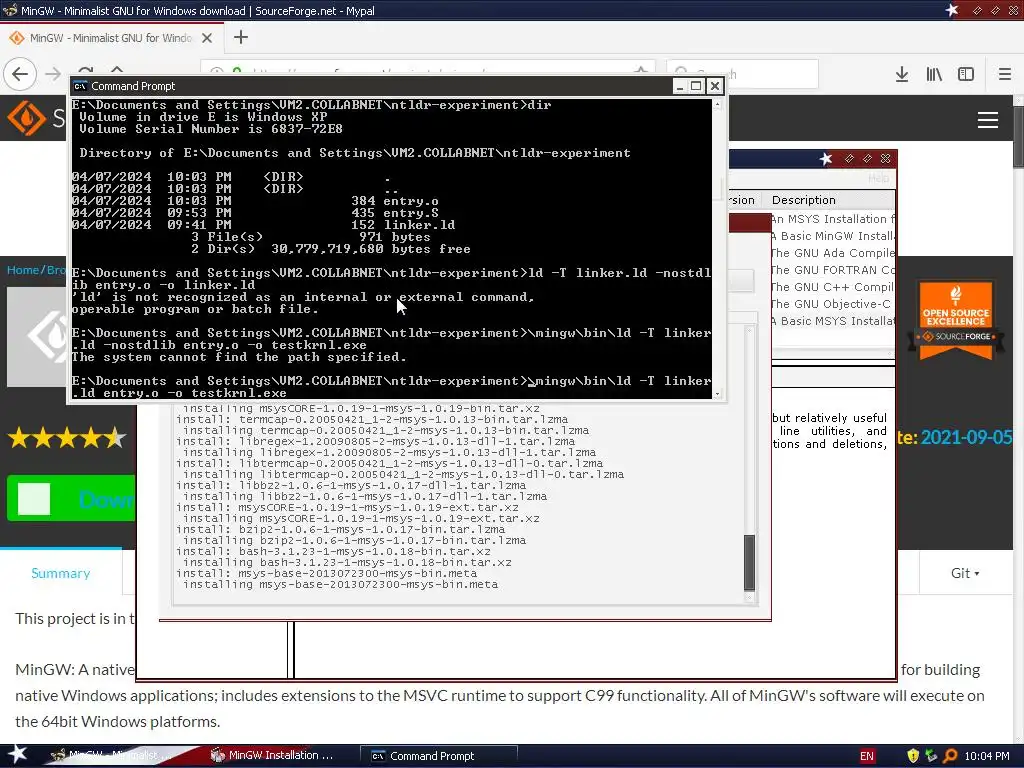
Task: Click the orange magnifier tray icon
Action: [950, 756]
